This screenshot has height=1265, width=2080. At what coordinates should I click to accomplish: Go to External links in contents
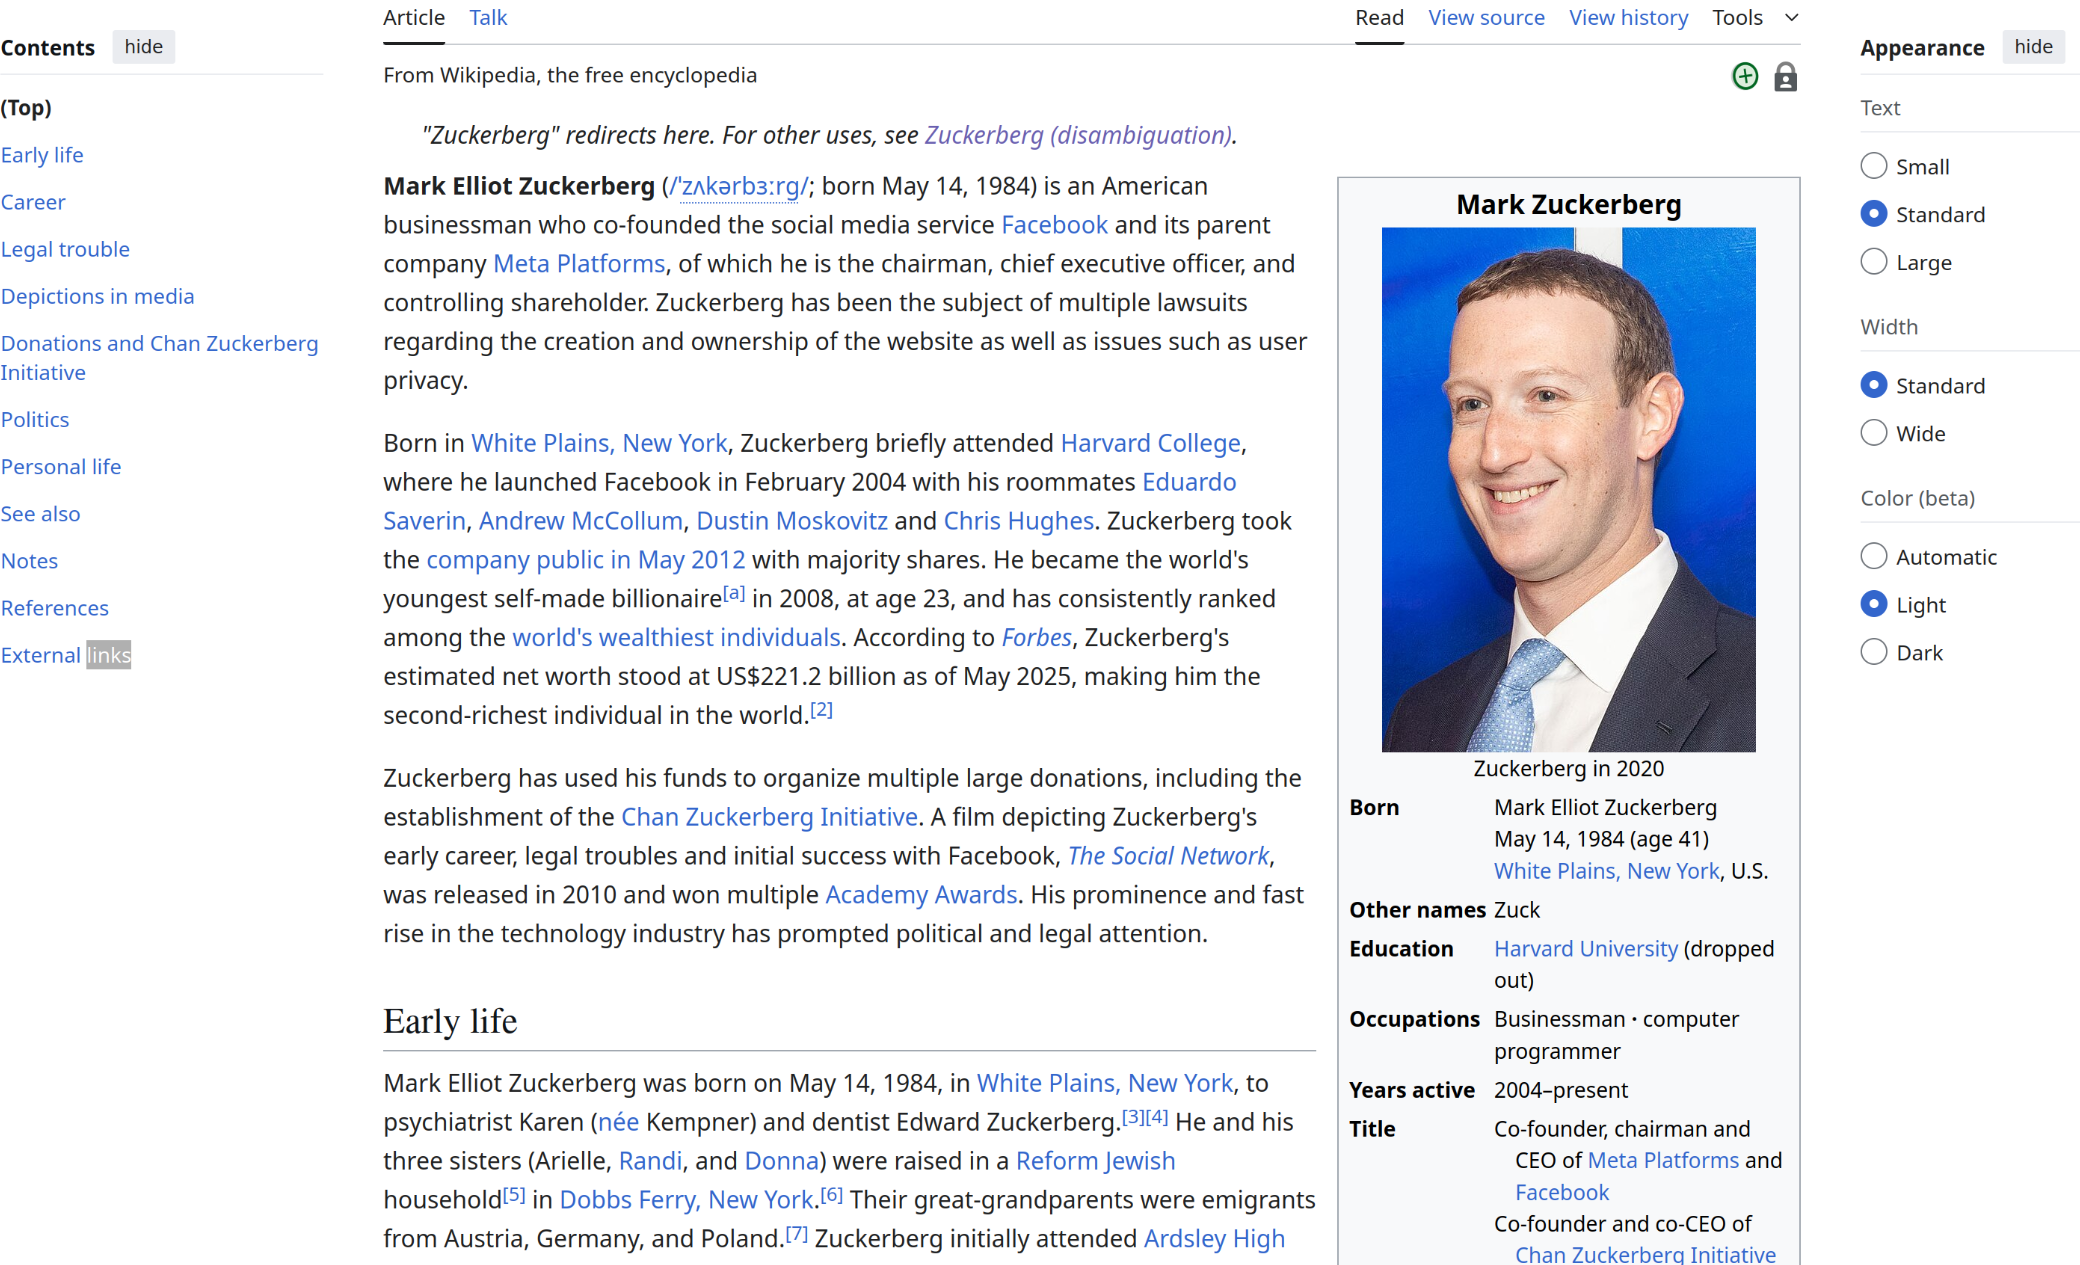(x=66, y=655)
